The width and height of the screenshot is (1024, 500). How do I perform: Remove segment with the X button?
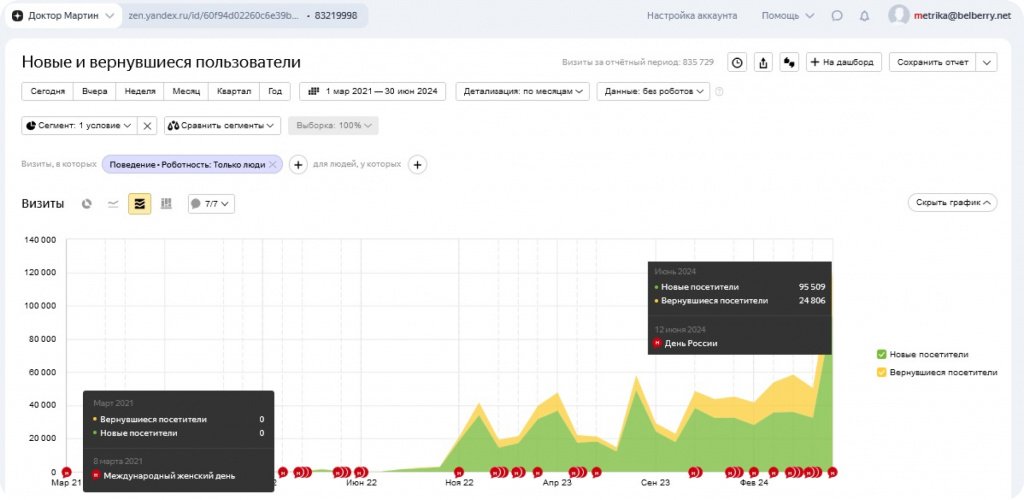[147, 126]
